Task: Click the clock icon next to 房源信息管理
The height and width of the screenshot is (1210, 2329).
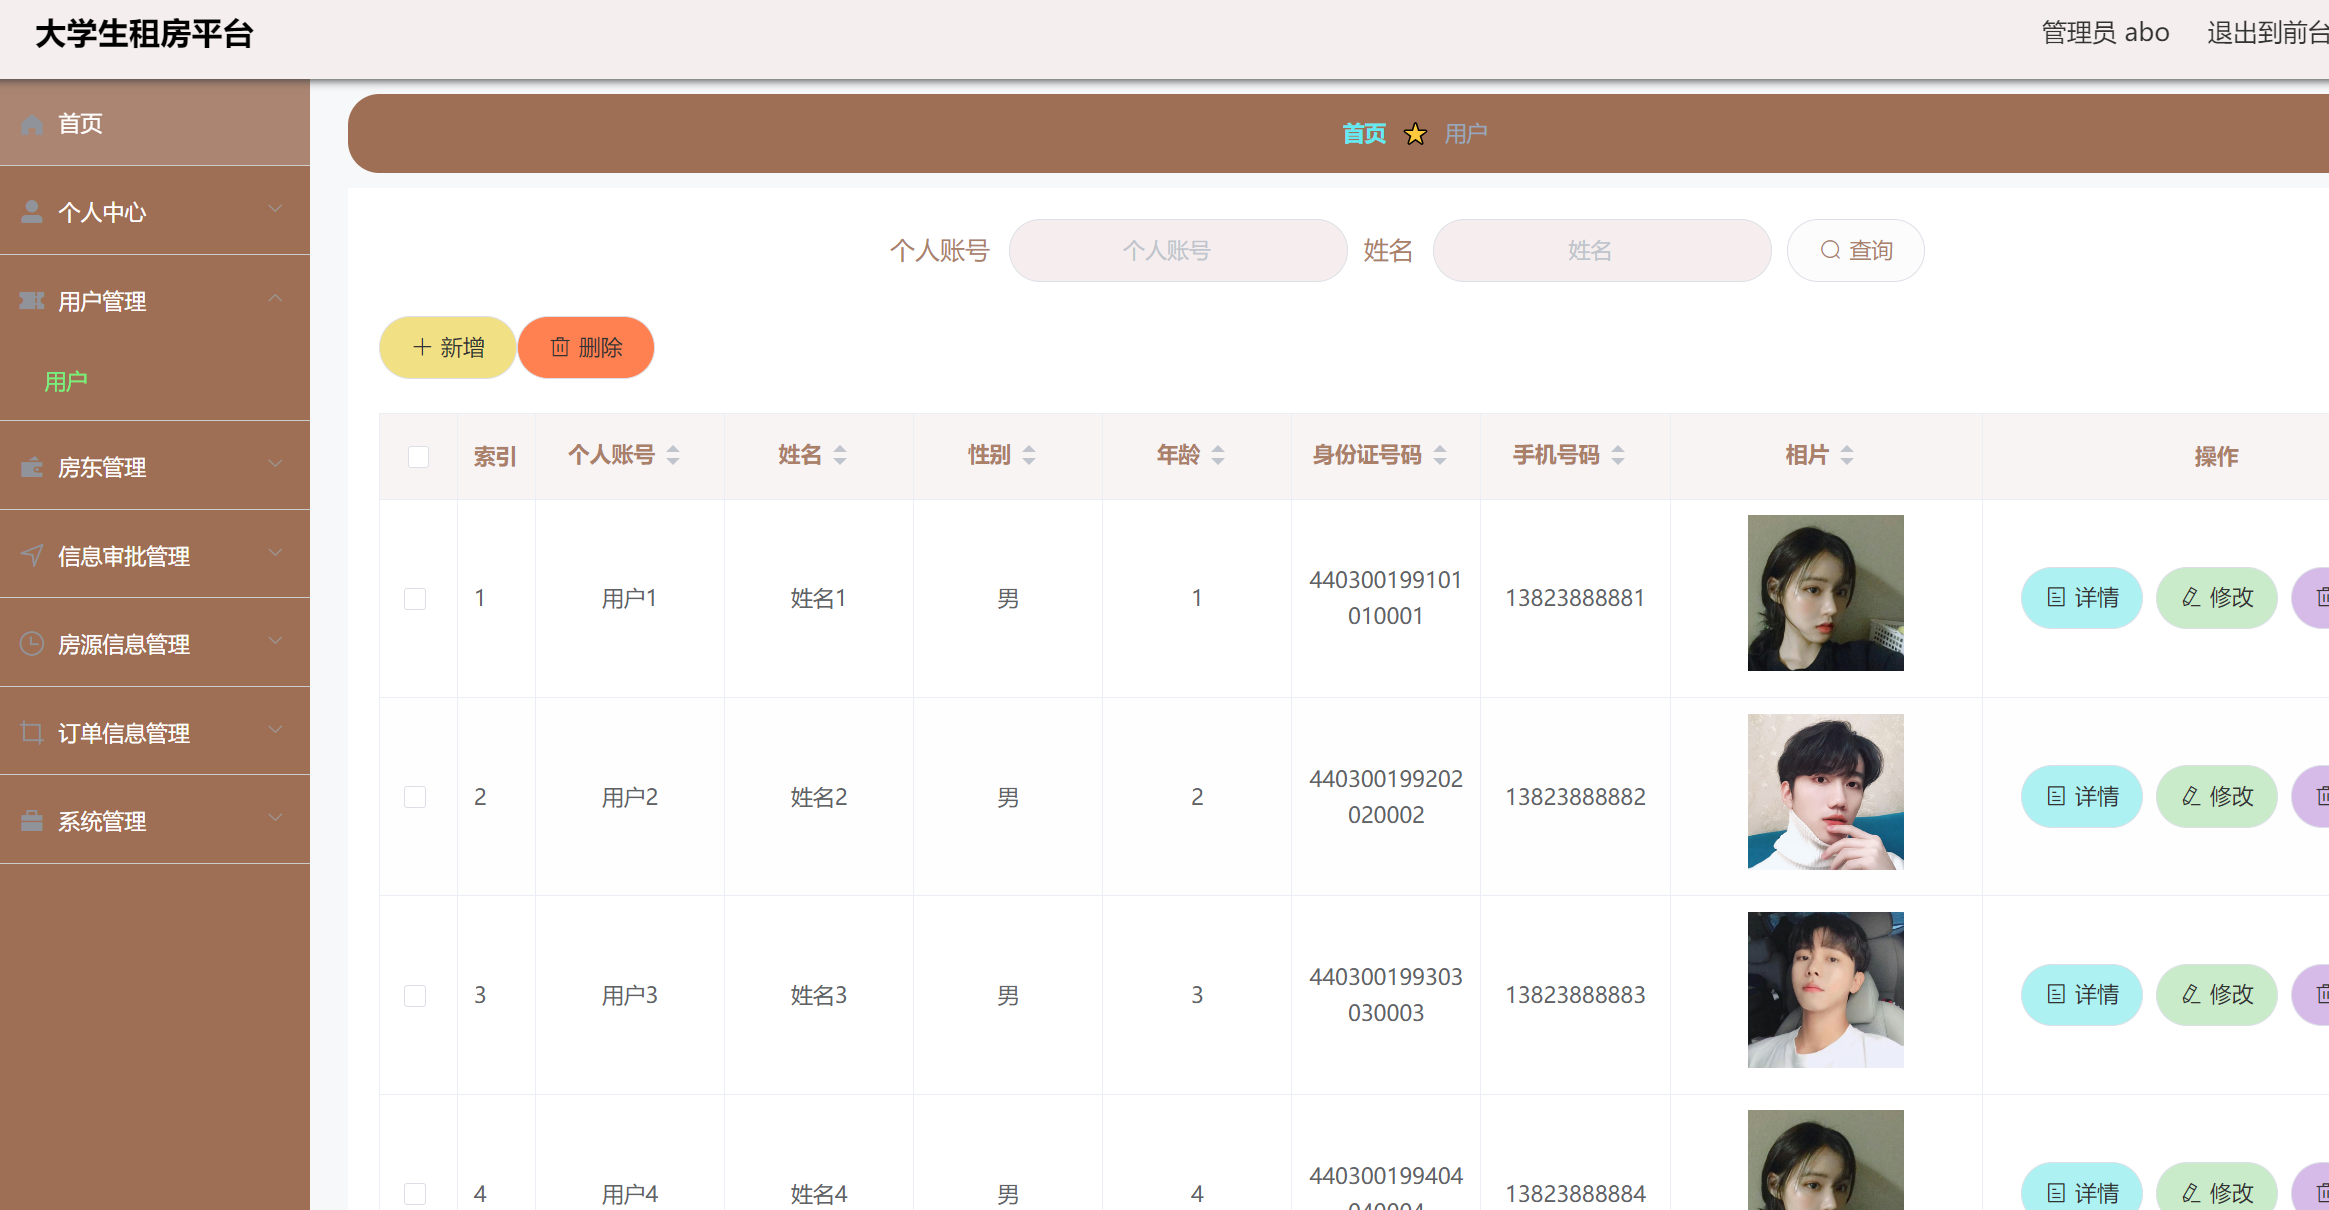Action: 31,642
